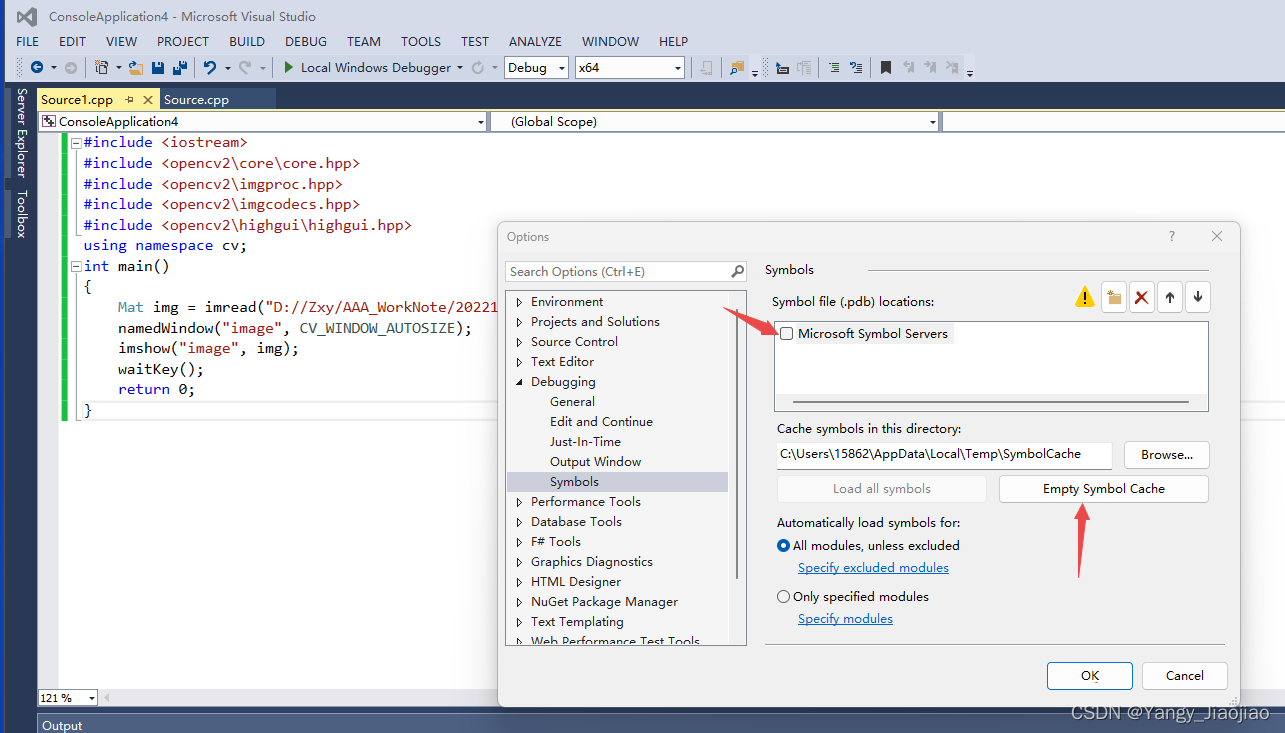Image resolution: width=1285 pixels, height=733 pixels.
Task: Expand Projects and Solutions node
Action: tap(519, 322)
